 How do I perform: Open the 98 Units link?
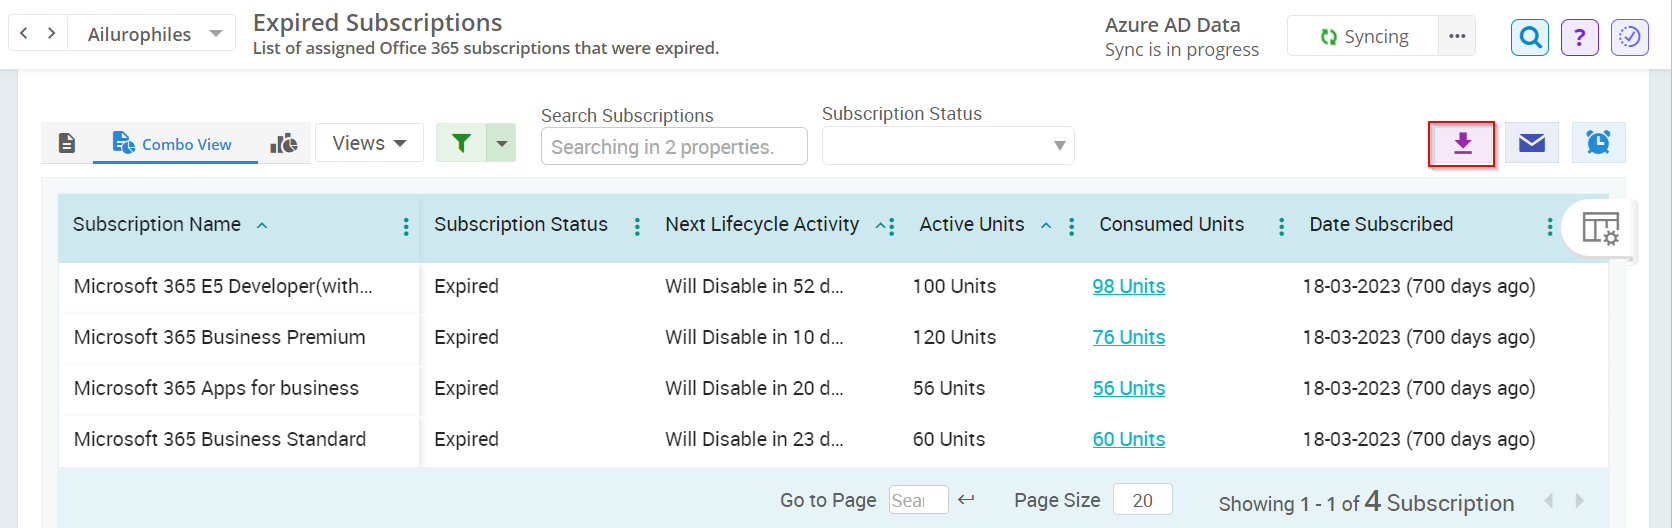(1129, 286)
